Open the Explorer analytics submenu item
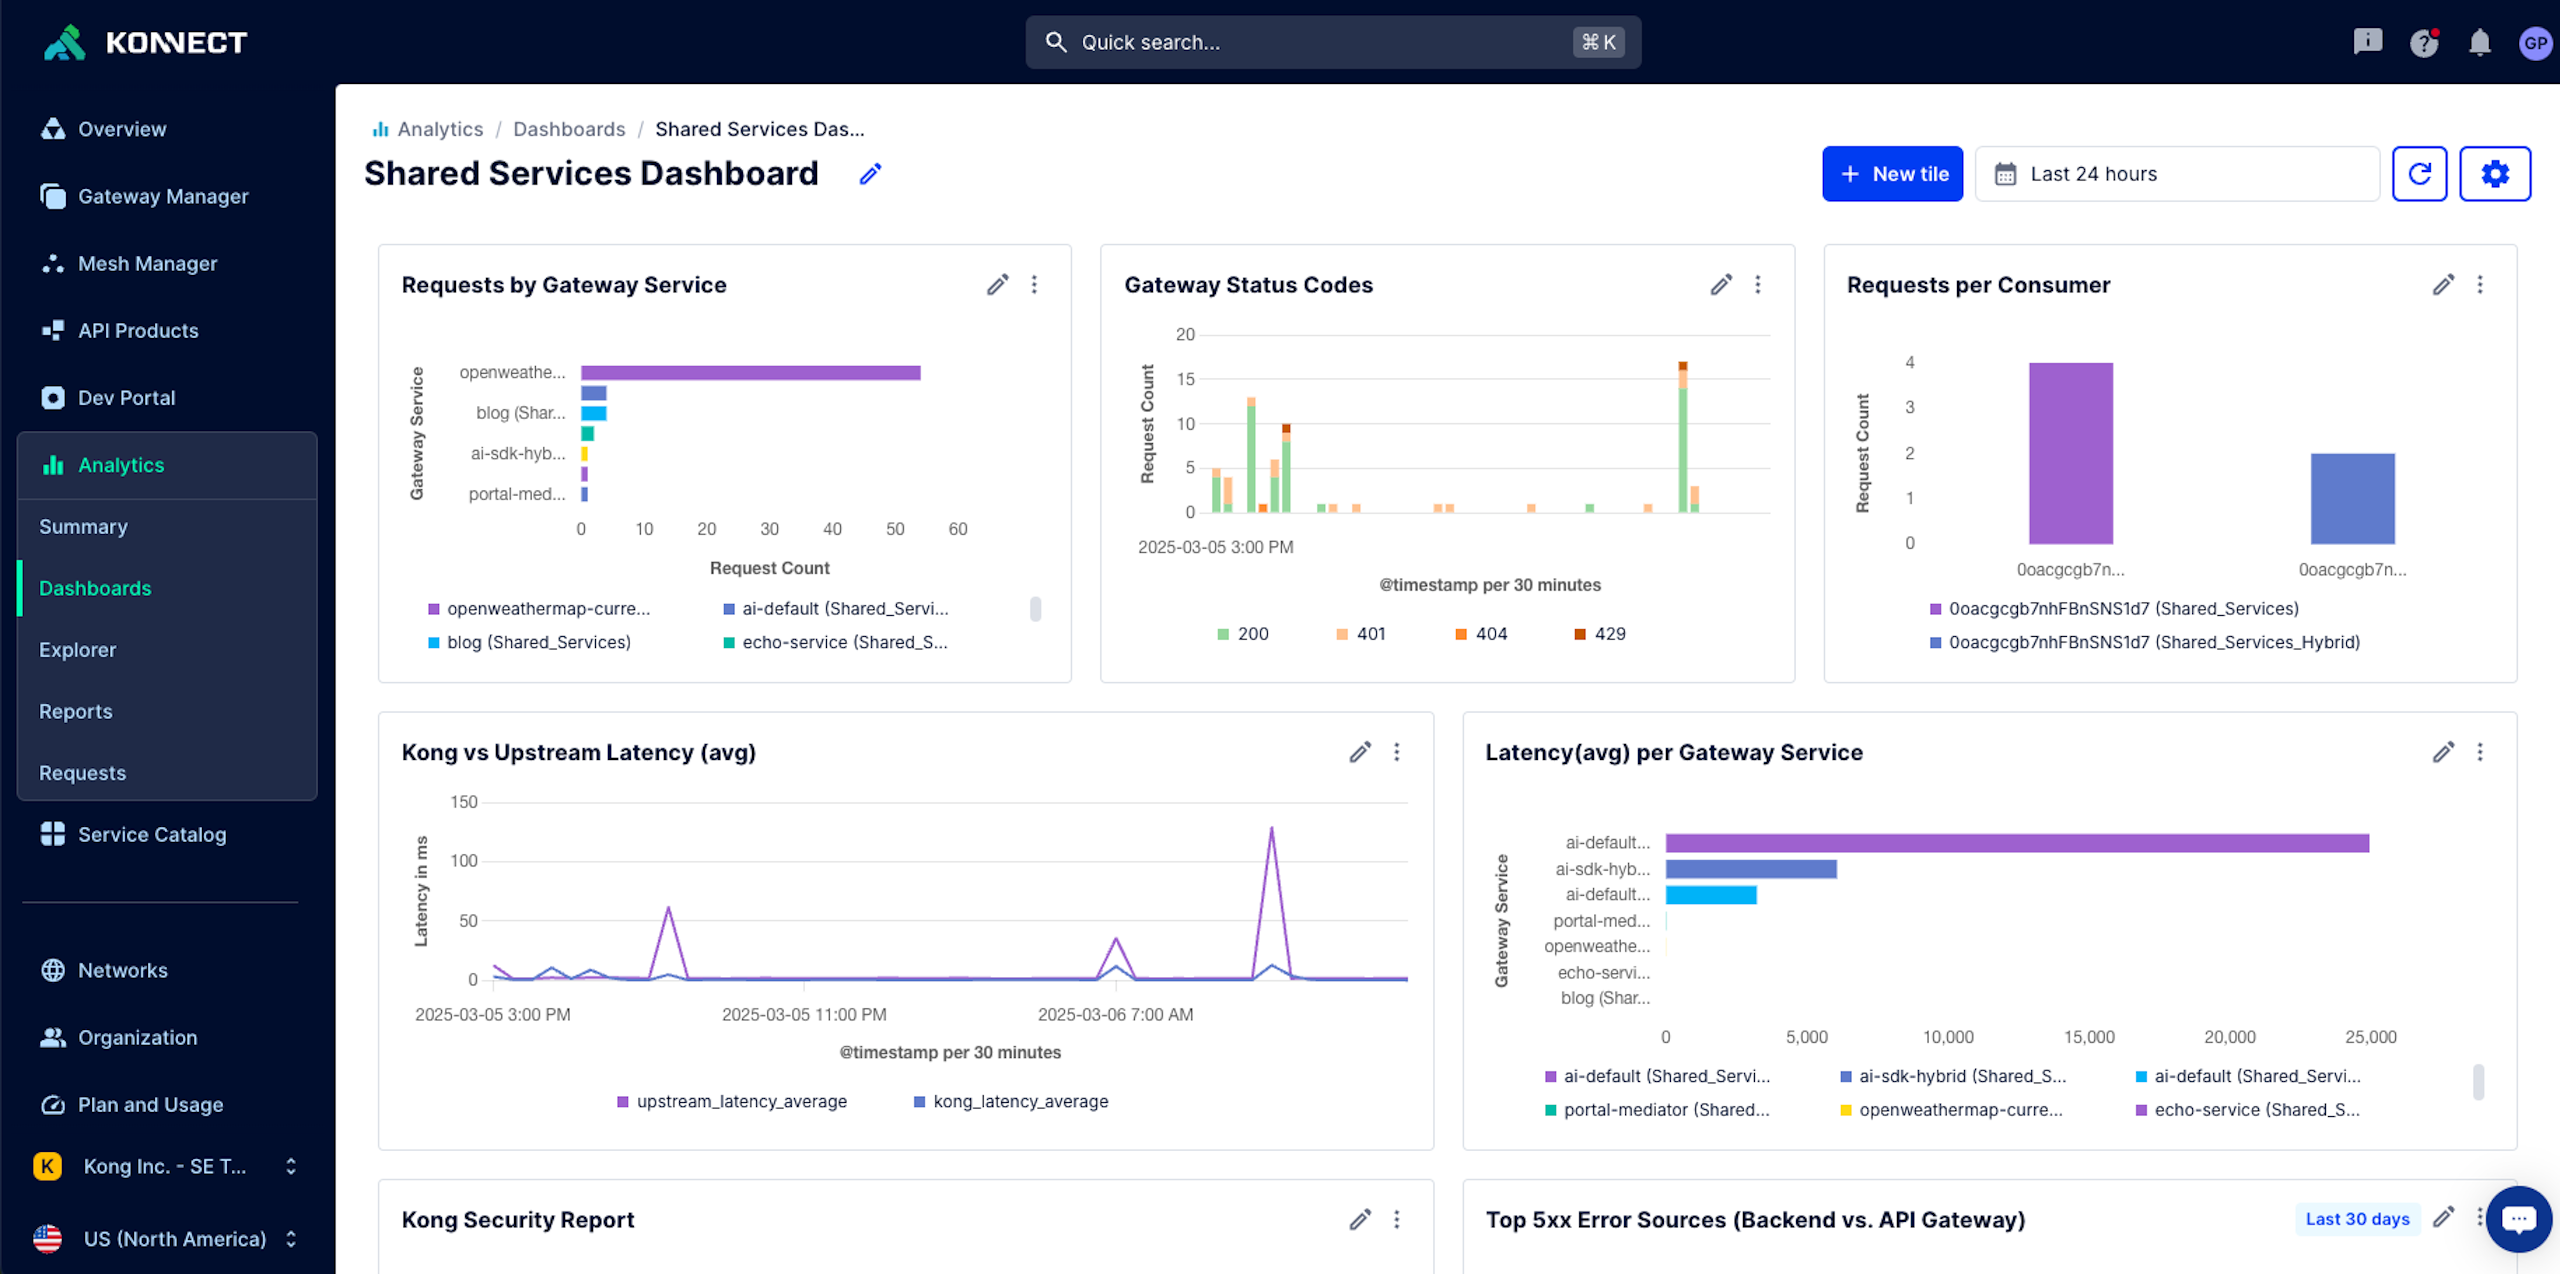Image resolution: width=2560 pixels, height=1274 pixels. click(78, 650)
